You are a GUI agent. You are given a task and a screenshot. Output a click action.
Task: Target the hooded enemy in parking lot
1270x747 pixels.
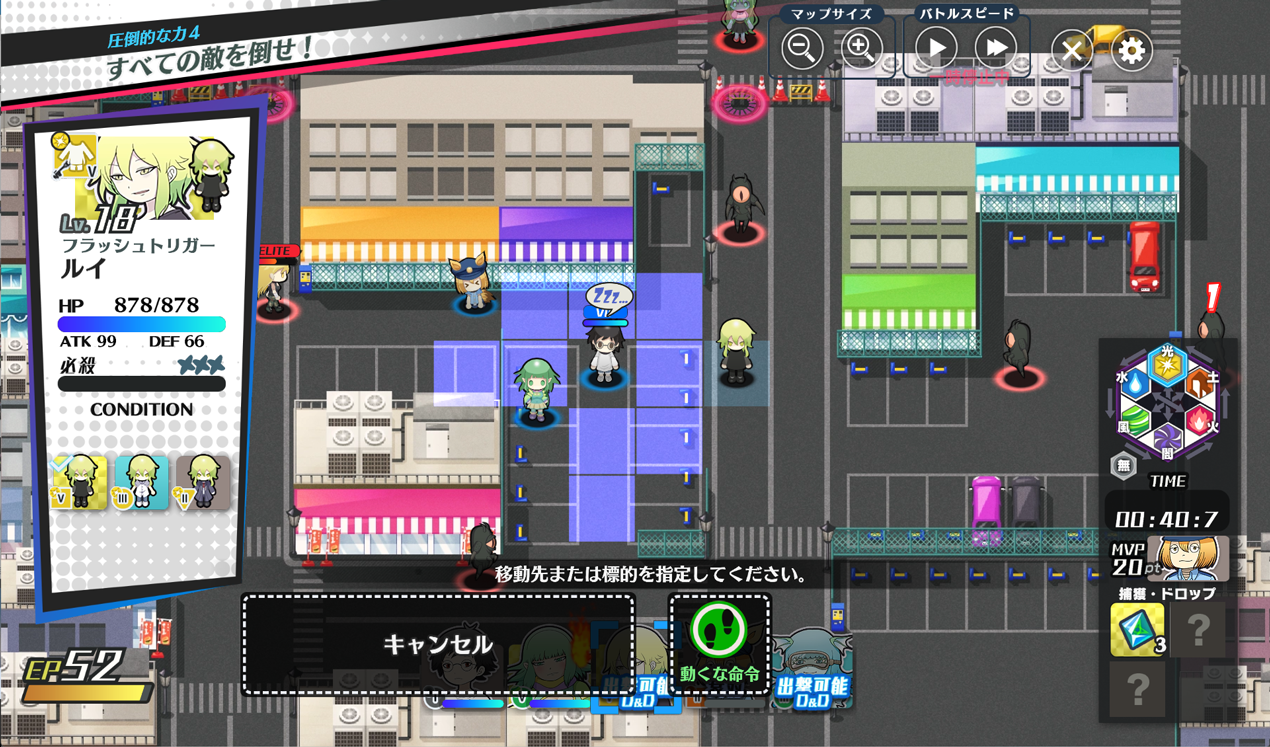coord(1018,352)
